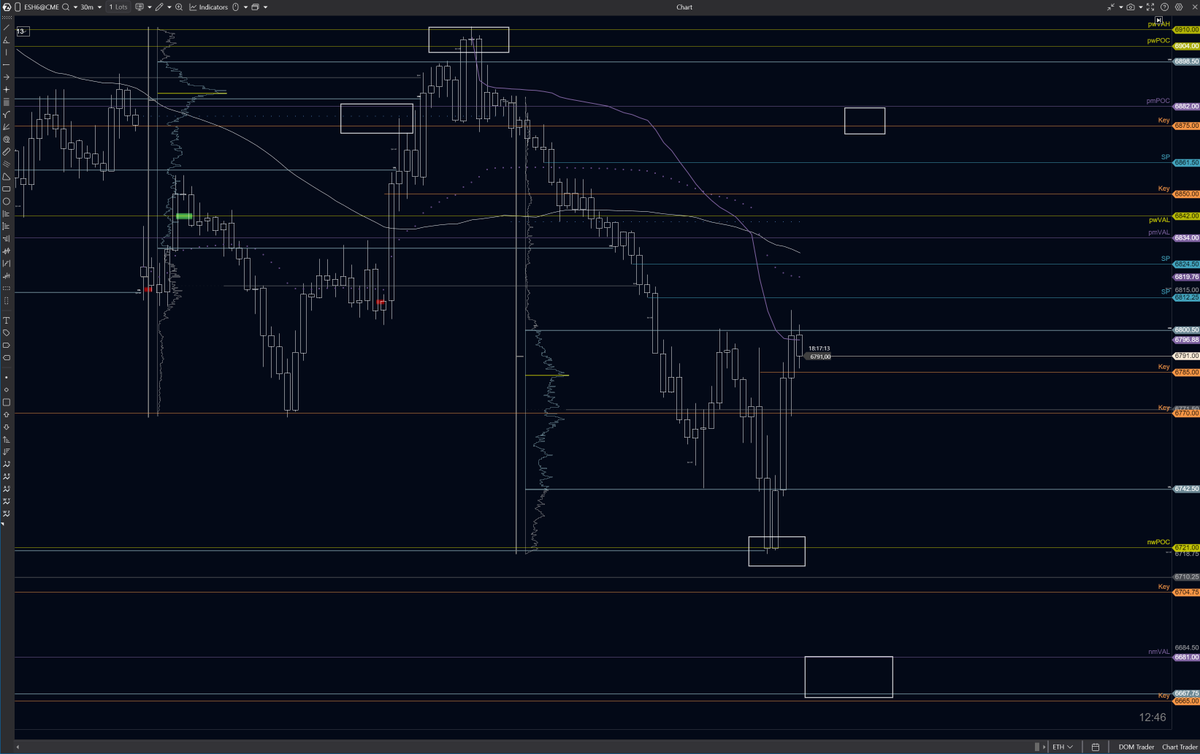1200x754 pixels.
Task: Click the 6704.75 Key price label
Action: [1186, 592]
